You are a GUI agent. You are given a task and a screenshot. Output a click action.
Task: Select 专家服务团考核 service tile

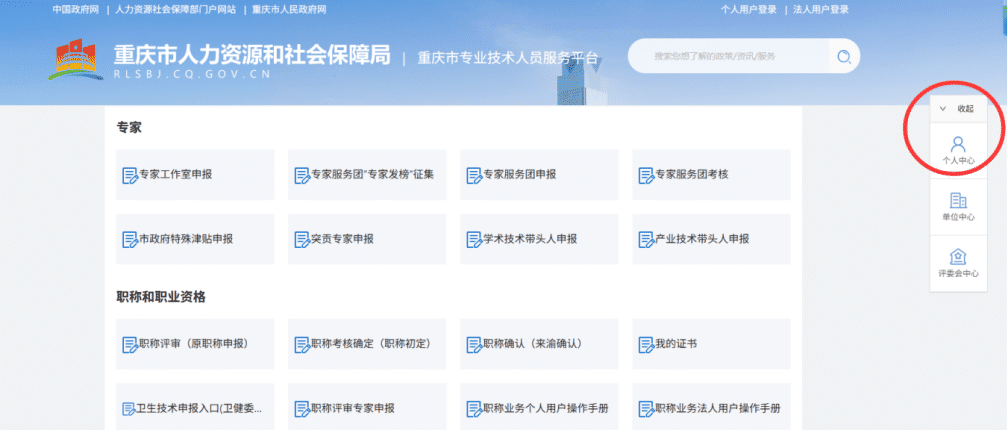tap(710, 174)
